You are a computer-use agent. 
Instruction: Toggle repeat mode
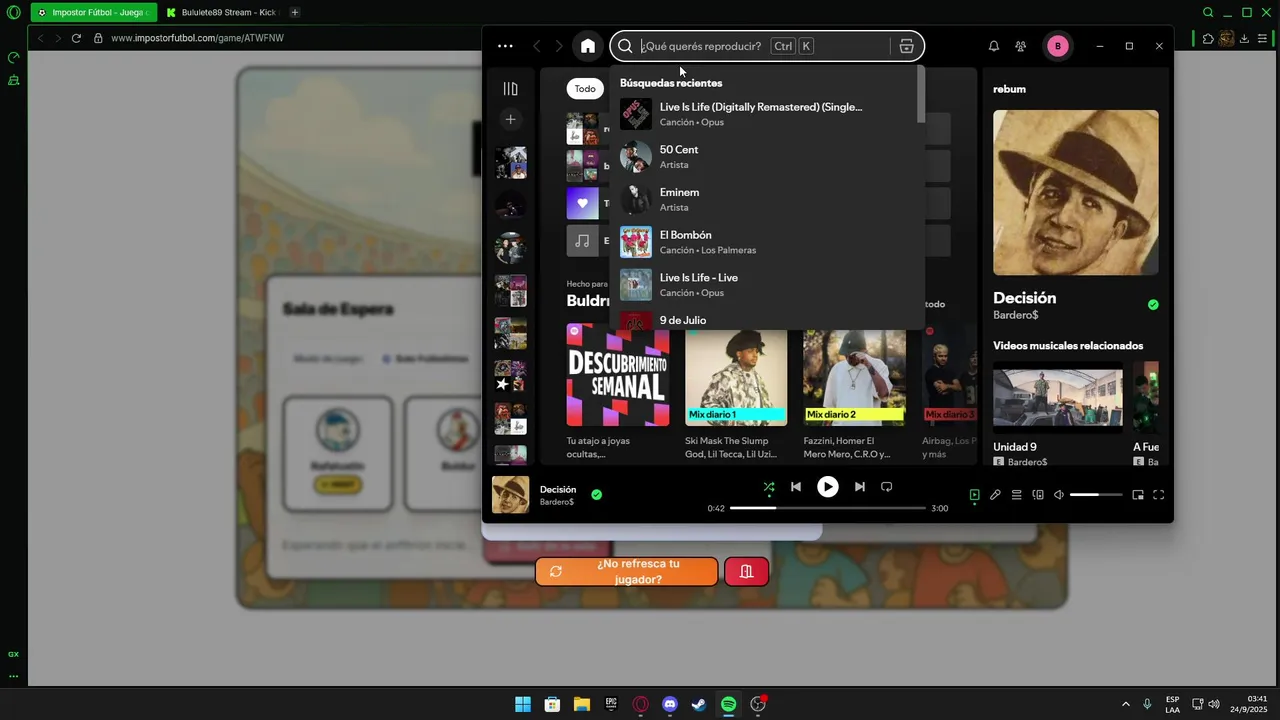pyautogui.click(x=886, y=487)
